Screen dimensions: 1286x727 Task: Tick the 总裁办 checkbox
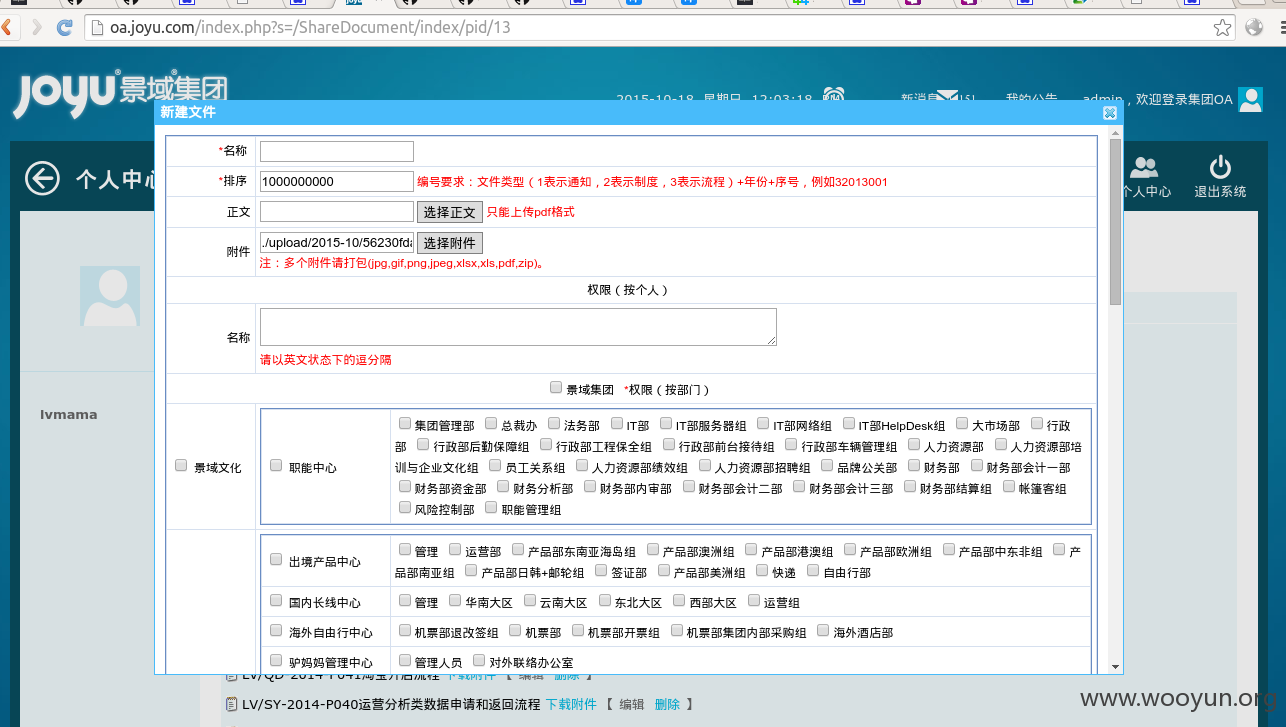[x=491, y=423]
